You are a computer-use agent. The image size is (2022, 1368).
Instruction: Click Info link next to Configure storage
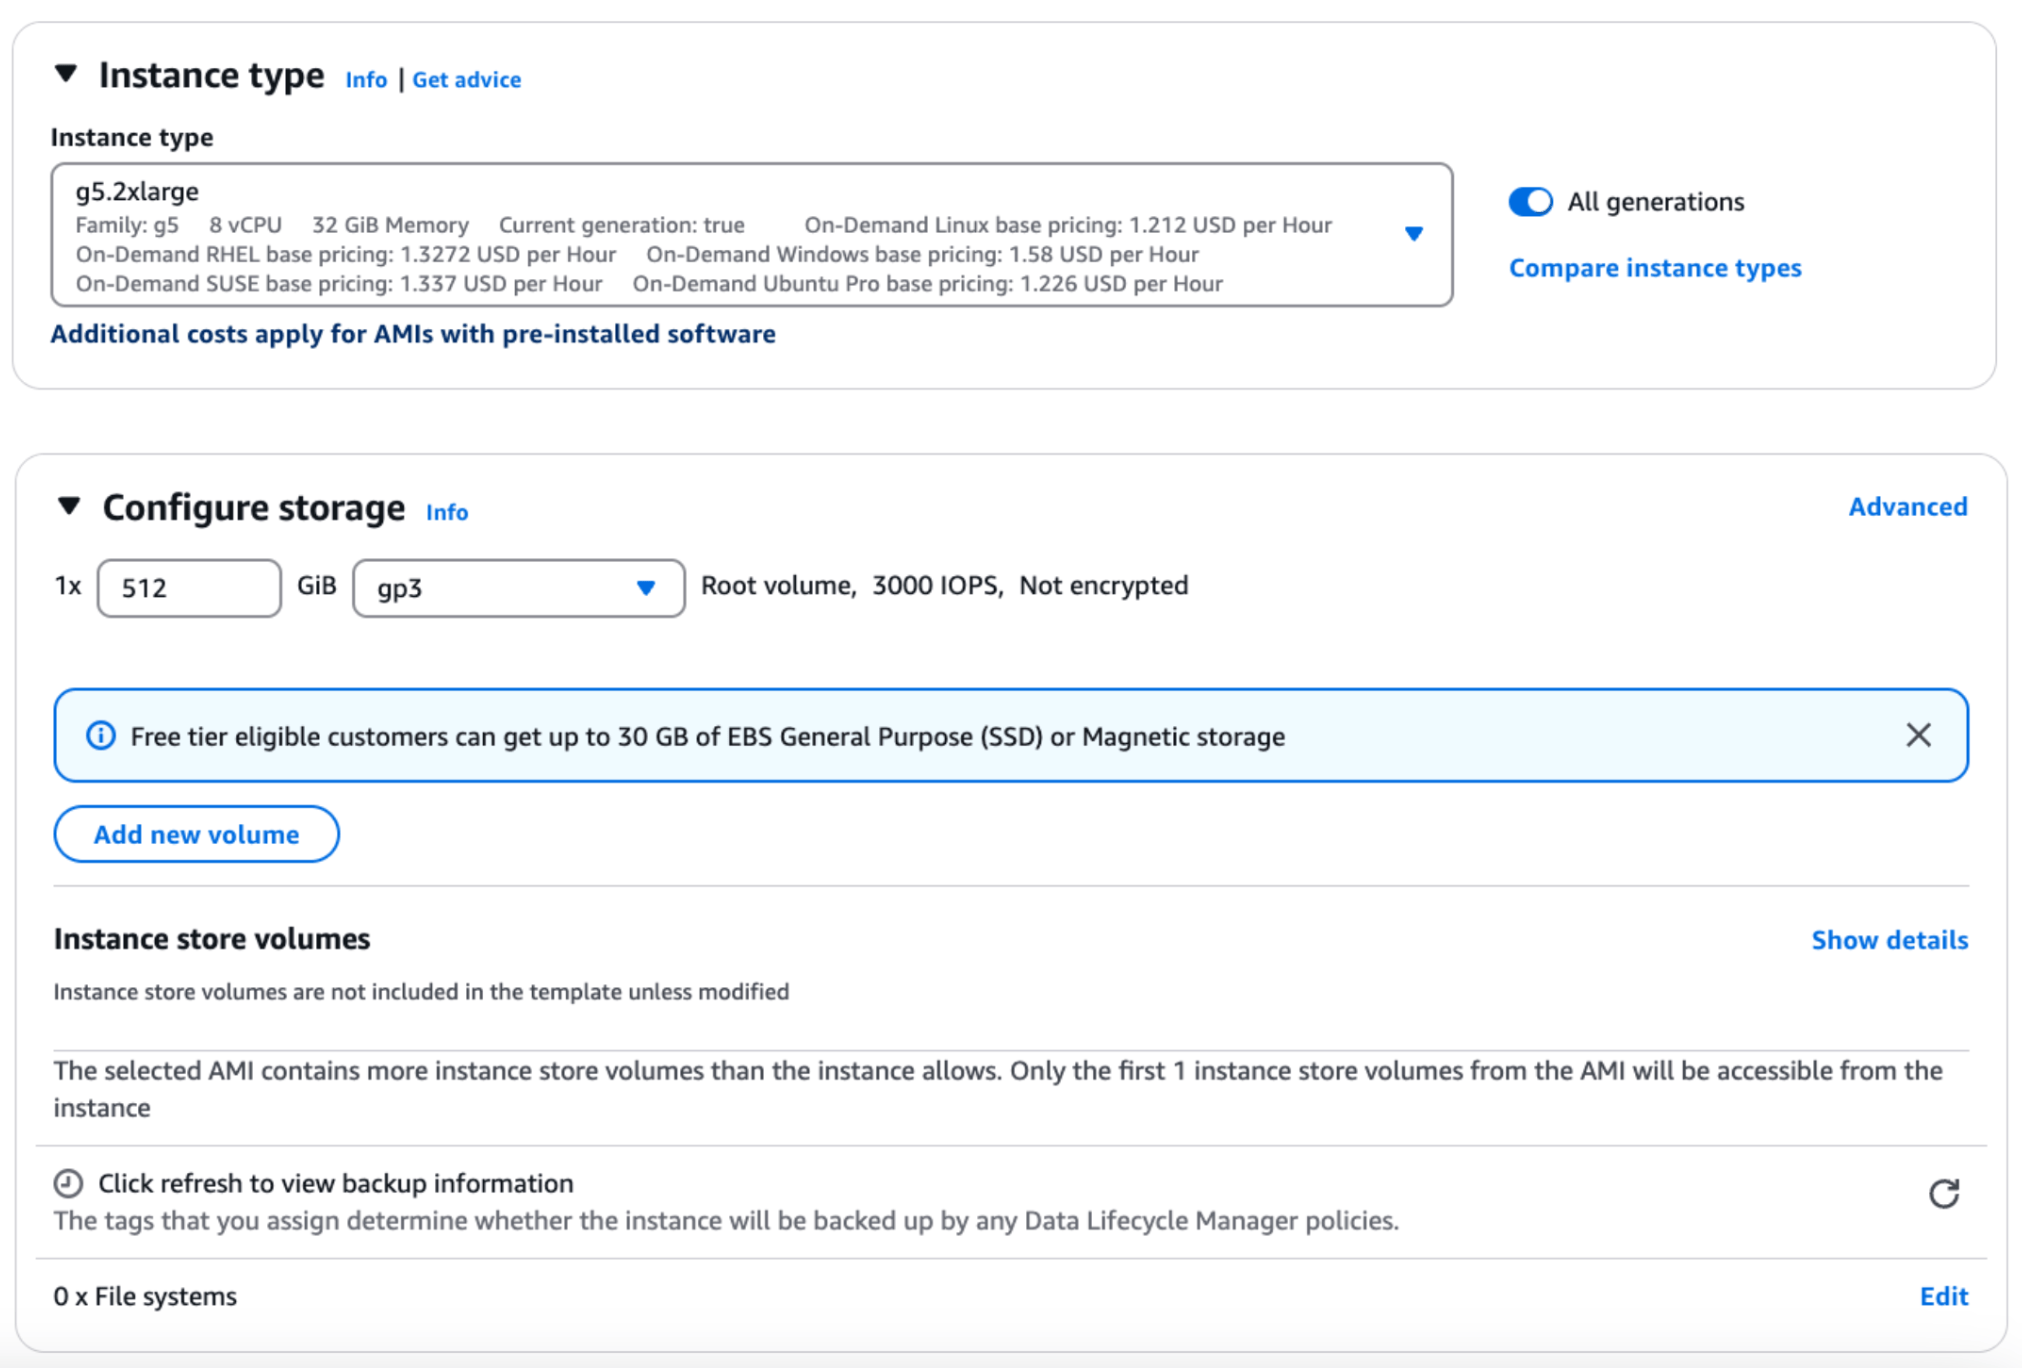[446, 512]
